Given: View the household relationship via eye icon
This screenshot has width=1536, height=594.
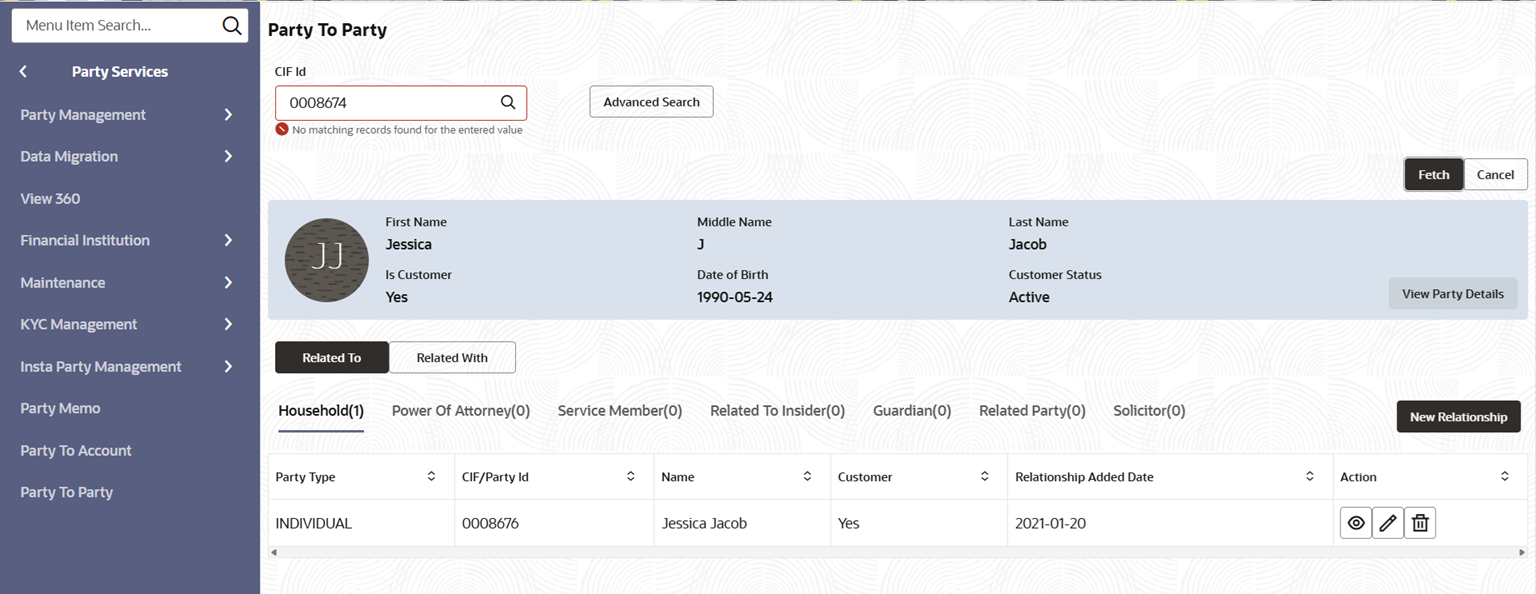Looking at the screenshot, I should click(x=1355, y=523).
